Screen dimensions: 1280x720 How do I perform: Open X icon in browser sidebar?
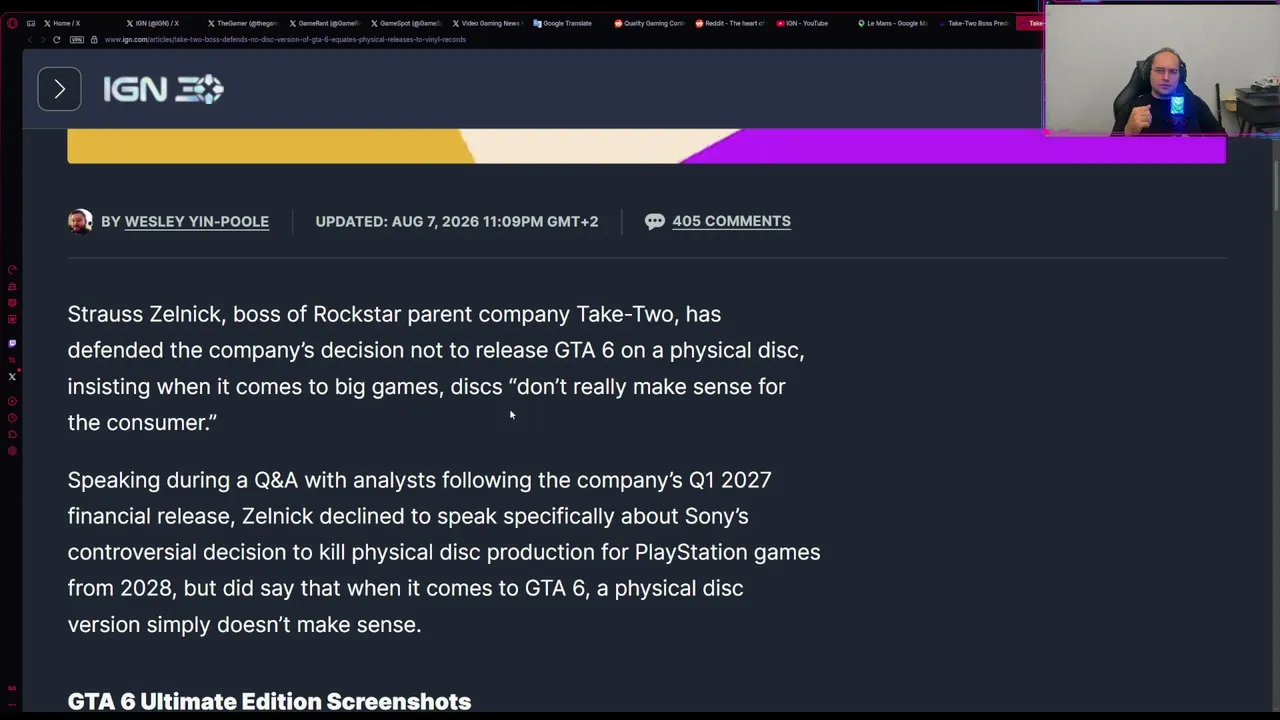pyautogui.click(x=12, y=377)
